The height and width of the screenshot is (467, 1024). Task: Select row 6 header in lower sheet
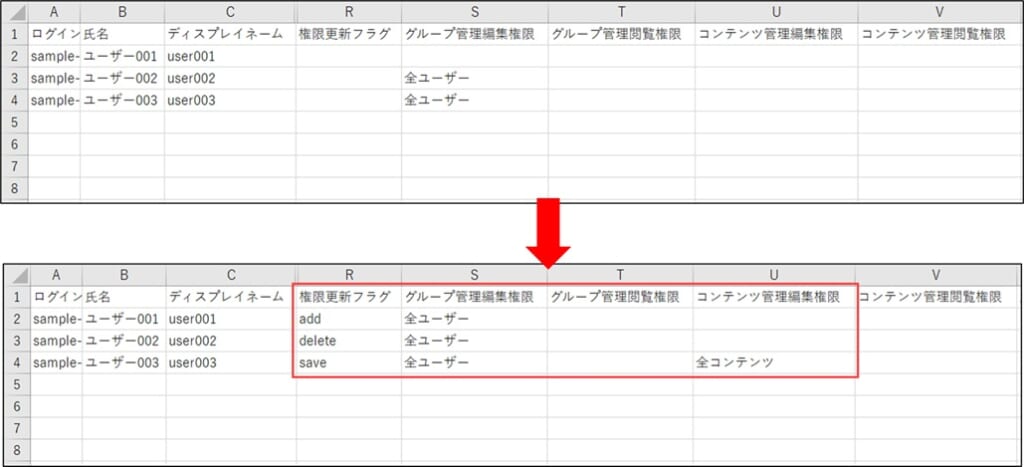tap(18, 406)
